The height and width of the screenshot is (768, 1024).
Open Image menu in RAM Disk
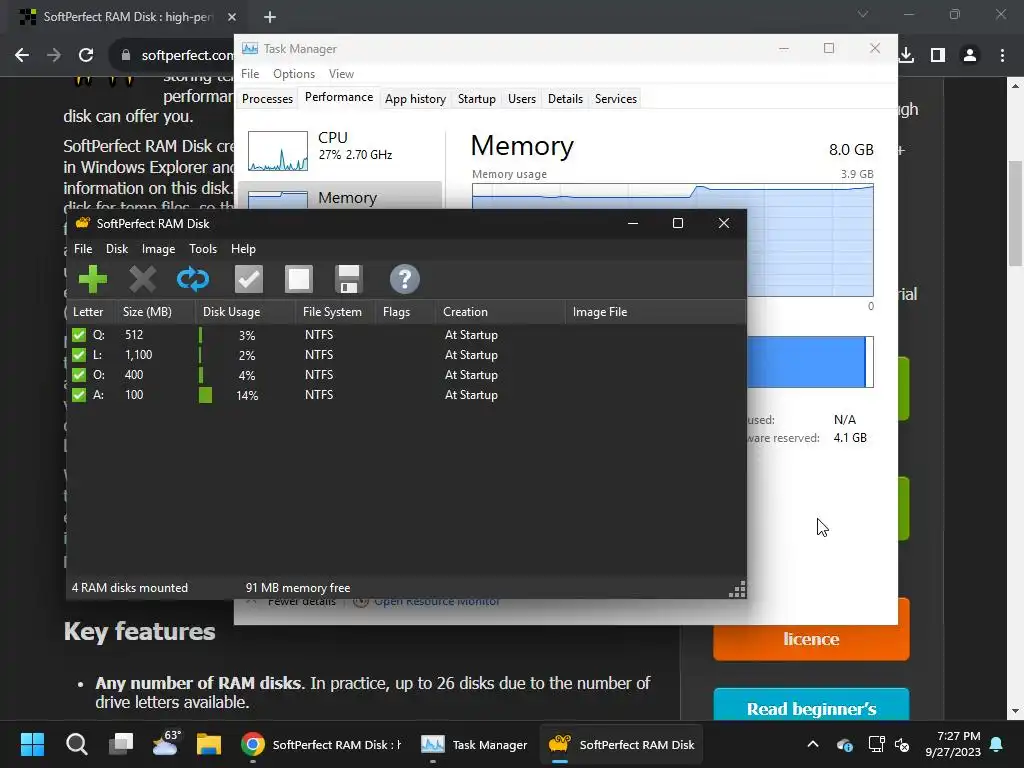click(x=158, y=249)
